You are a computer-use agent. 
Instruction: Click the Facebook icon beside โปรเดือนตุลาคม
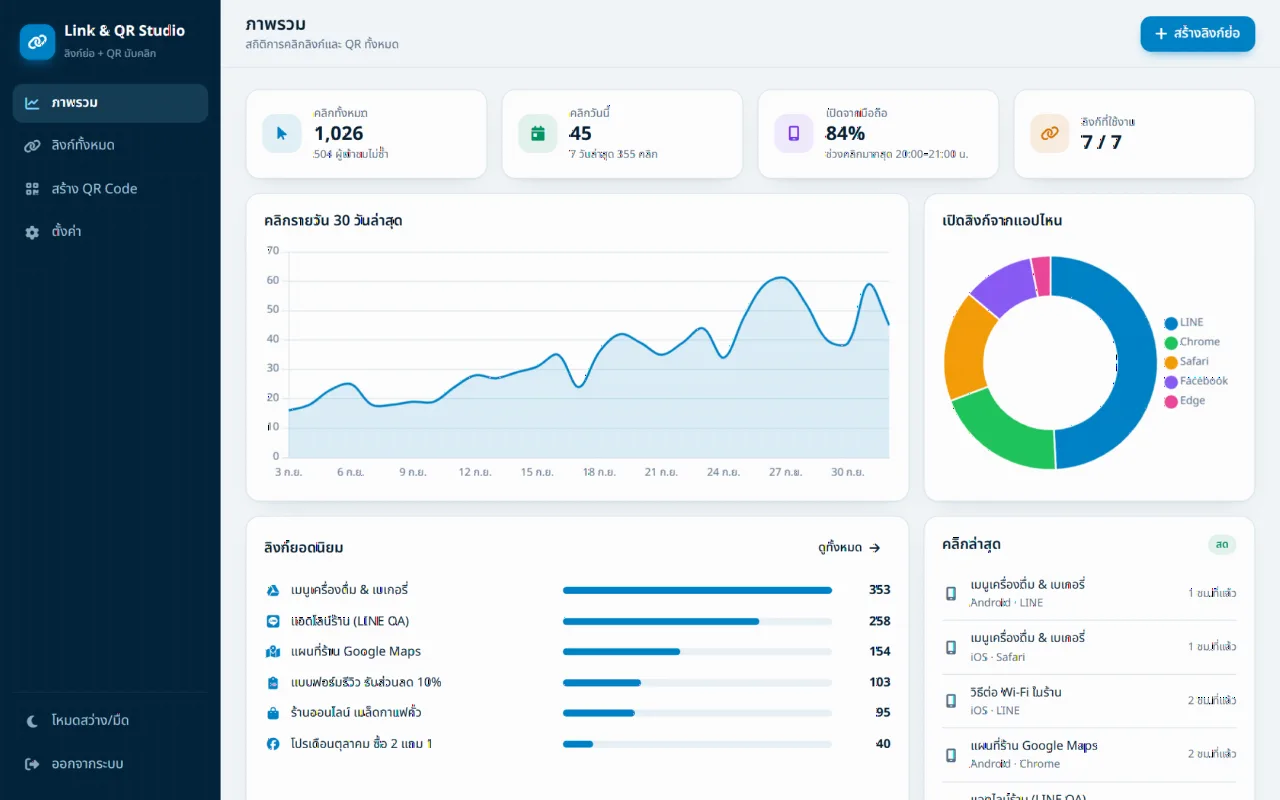273,744
